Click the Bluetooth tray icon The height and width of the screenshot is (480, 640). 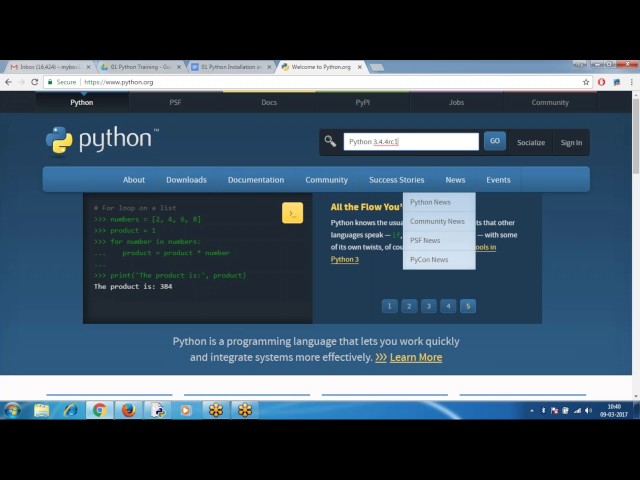tap(543, 411)
